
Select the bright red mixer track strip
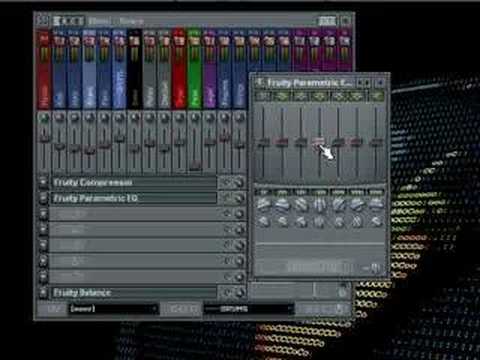179,69
